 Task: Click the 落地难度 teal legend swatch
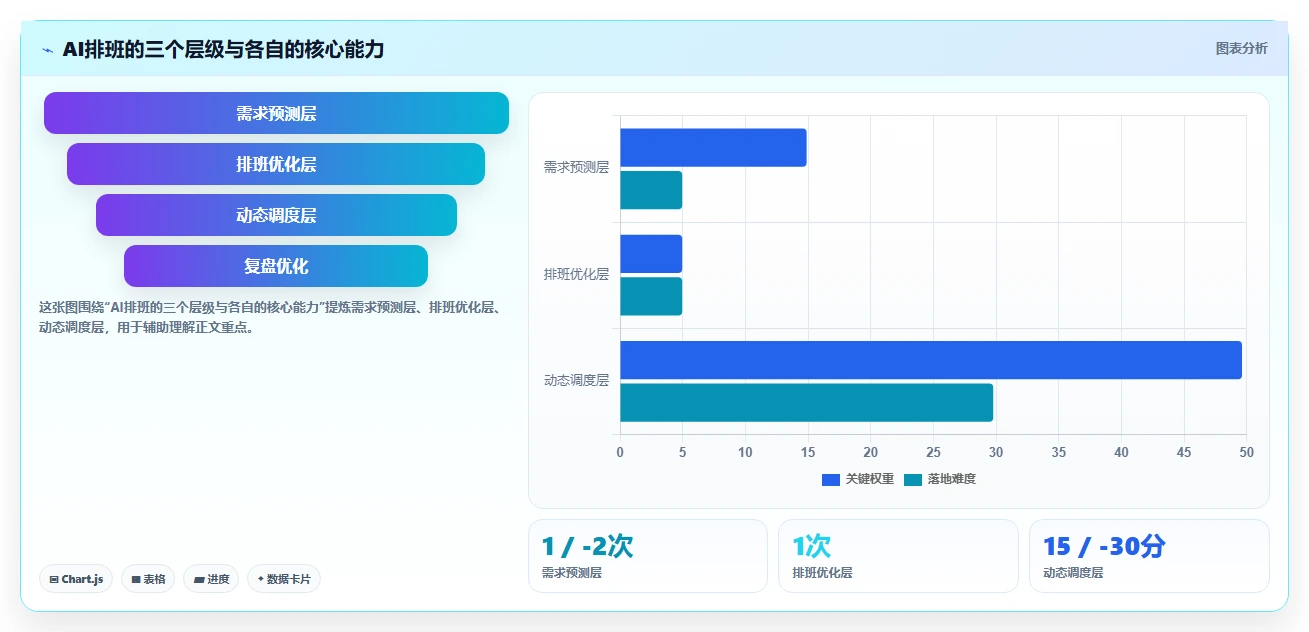coord(913,480)
